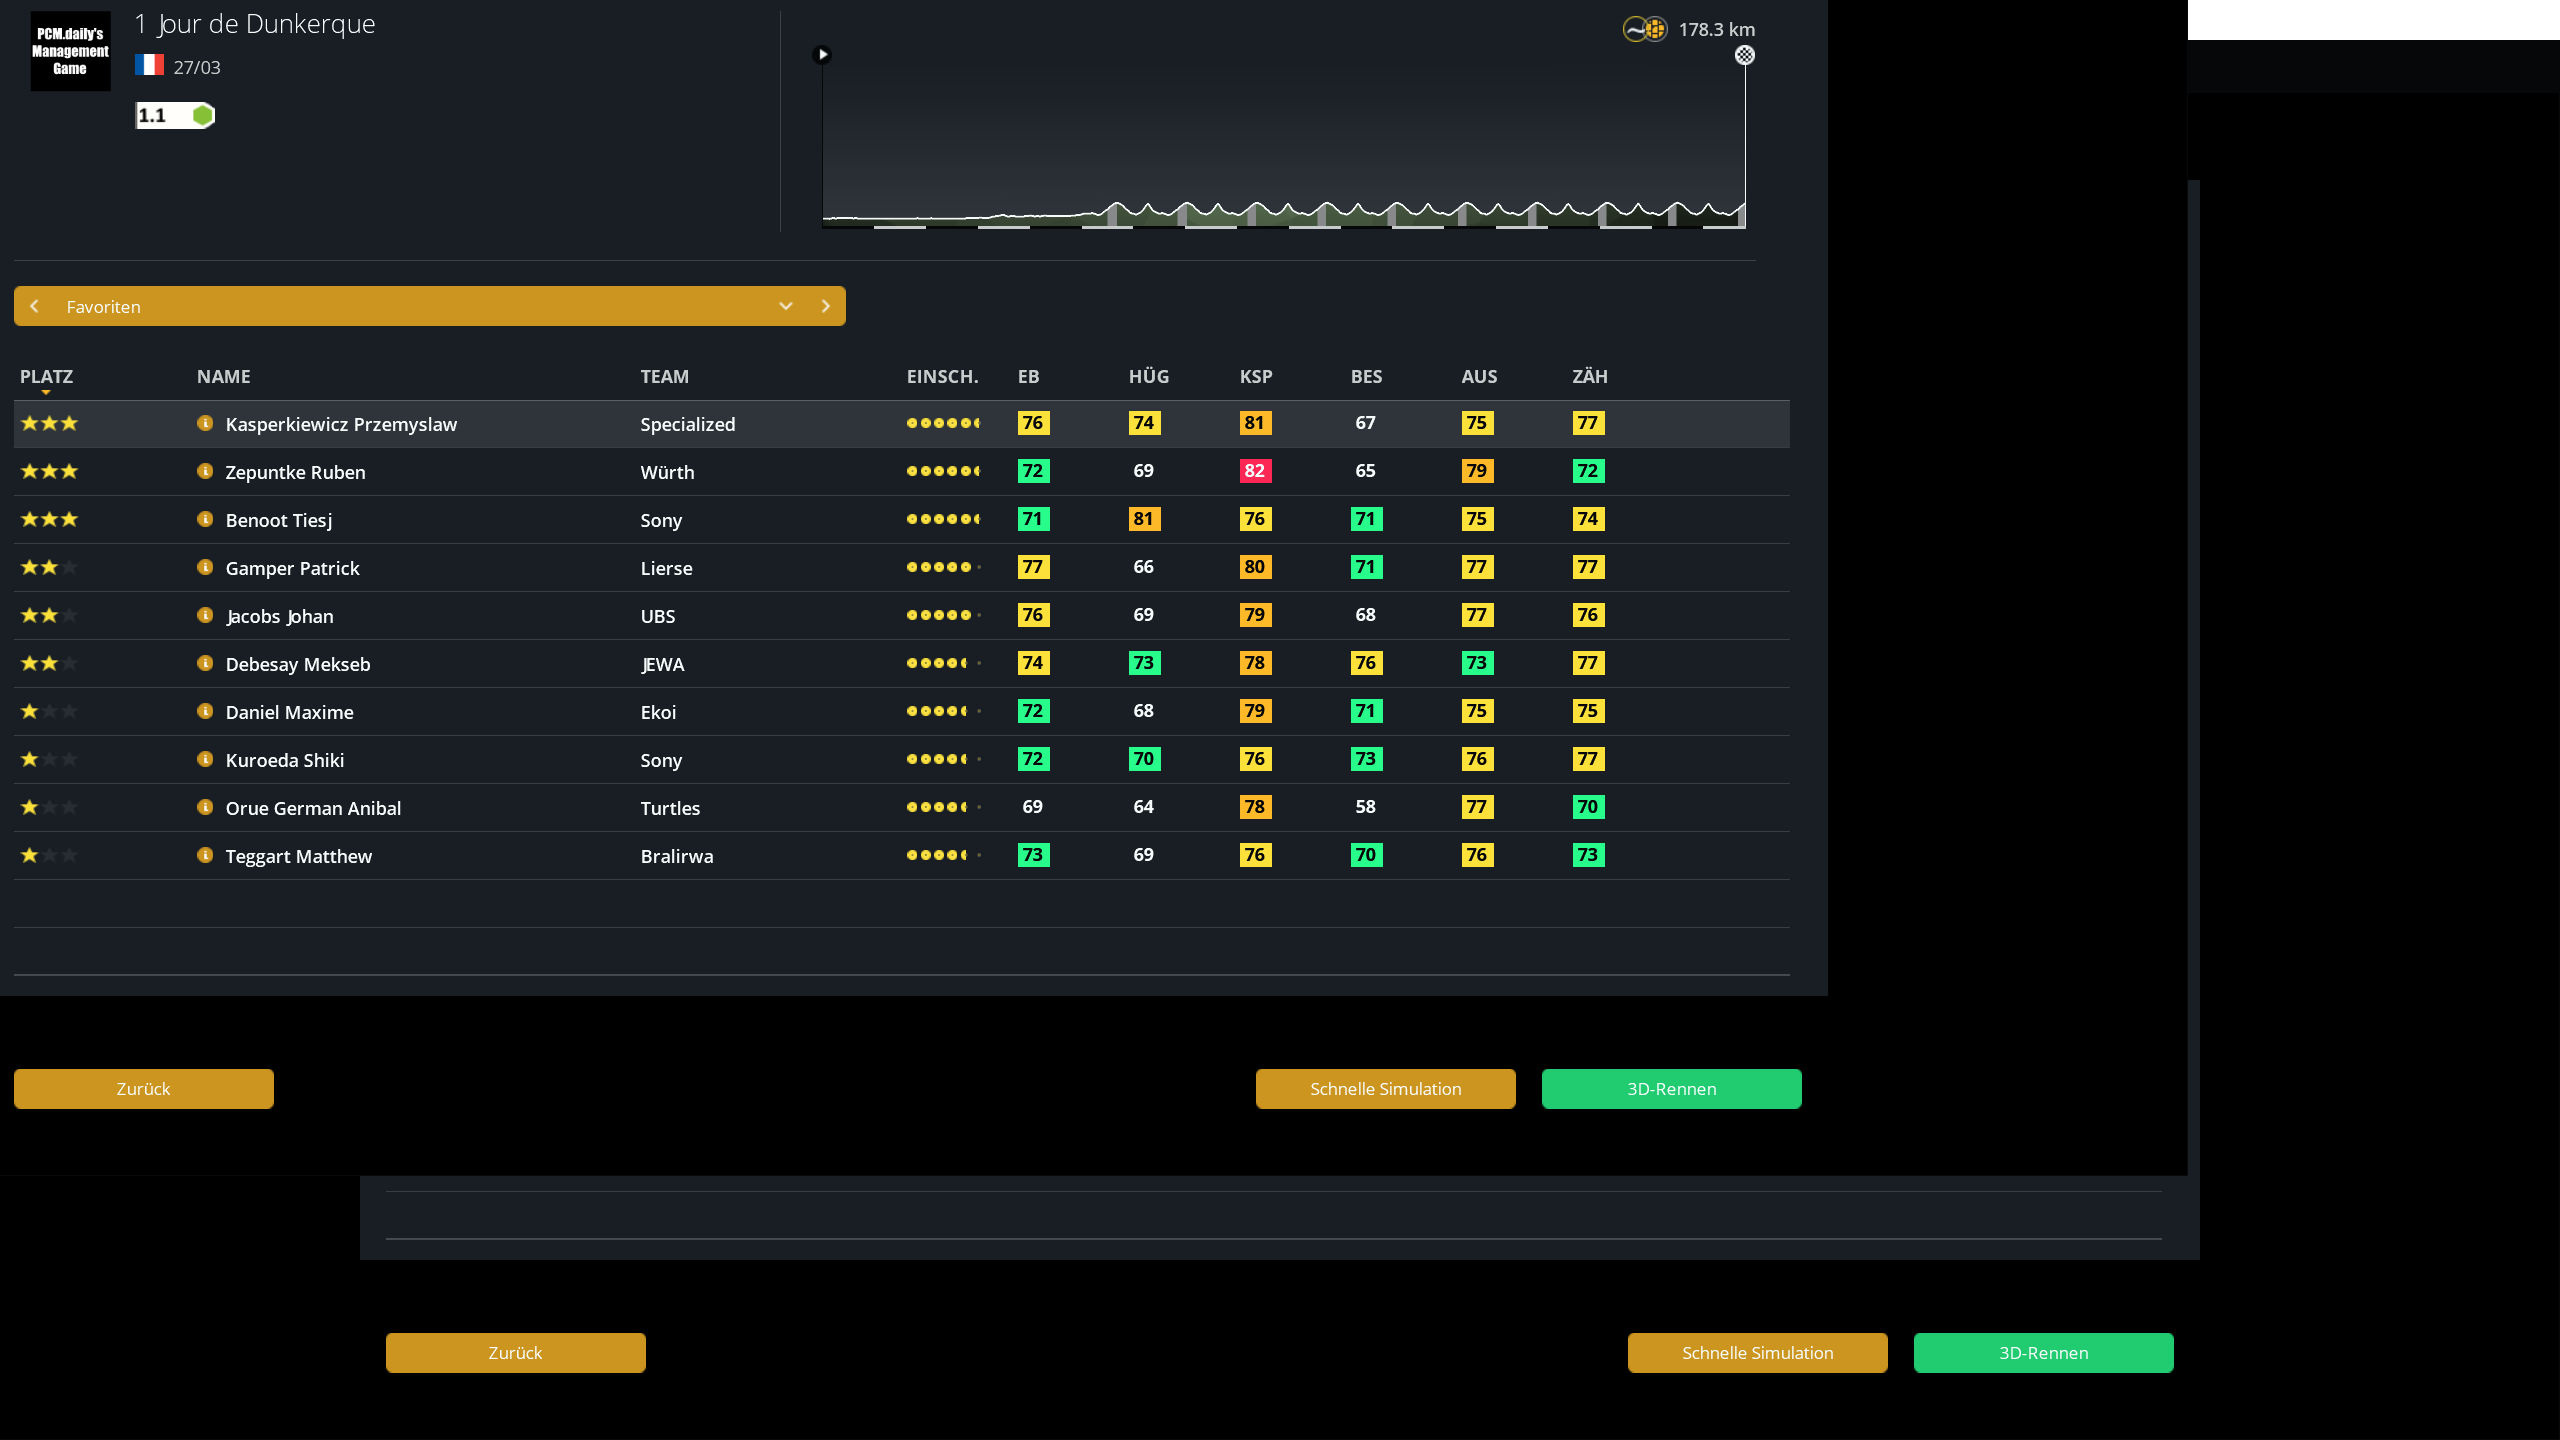Click team Turtles cell

click(x=670, y=808)
